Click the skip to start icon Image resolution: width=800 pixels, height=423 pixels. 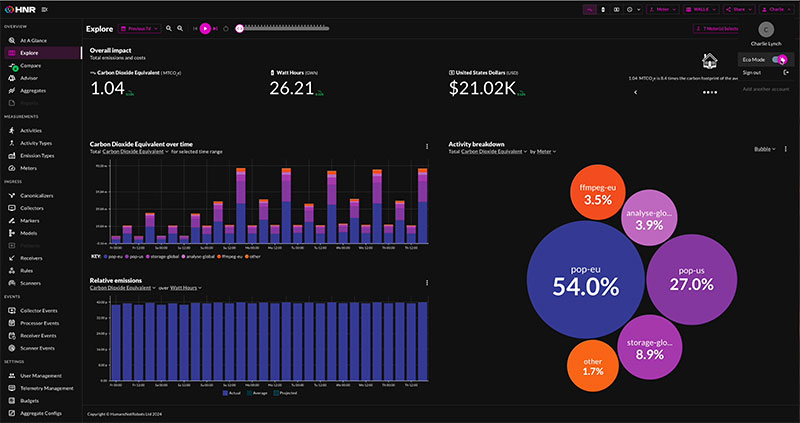(193, 29)
